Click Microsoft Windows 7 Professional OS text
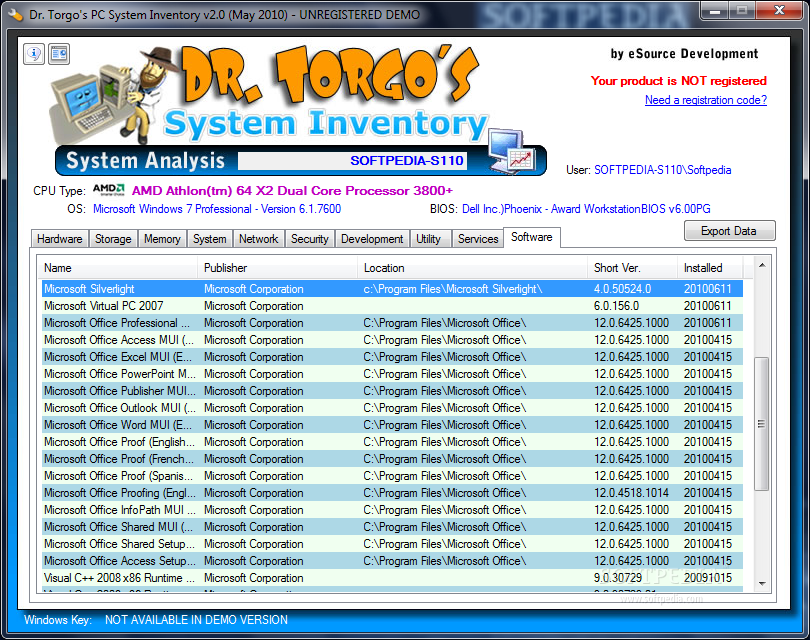 pyautogui.click(x=217, y=209)
